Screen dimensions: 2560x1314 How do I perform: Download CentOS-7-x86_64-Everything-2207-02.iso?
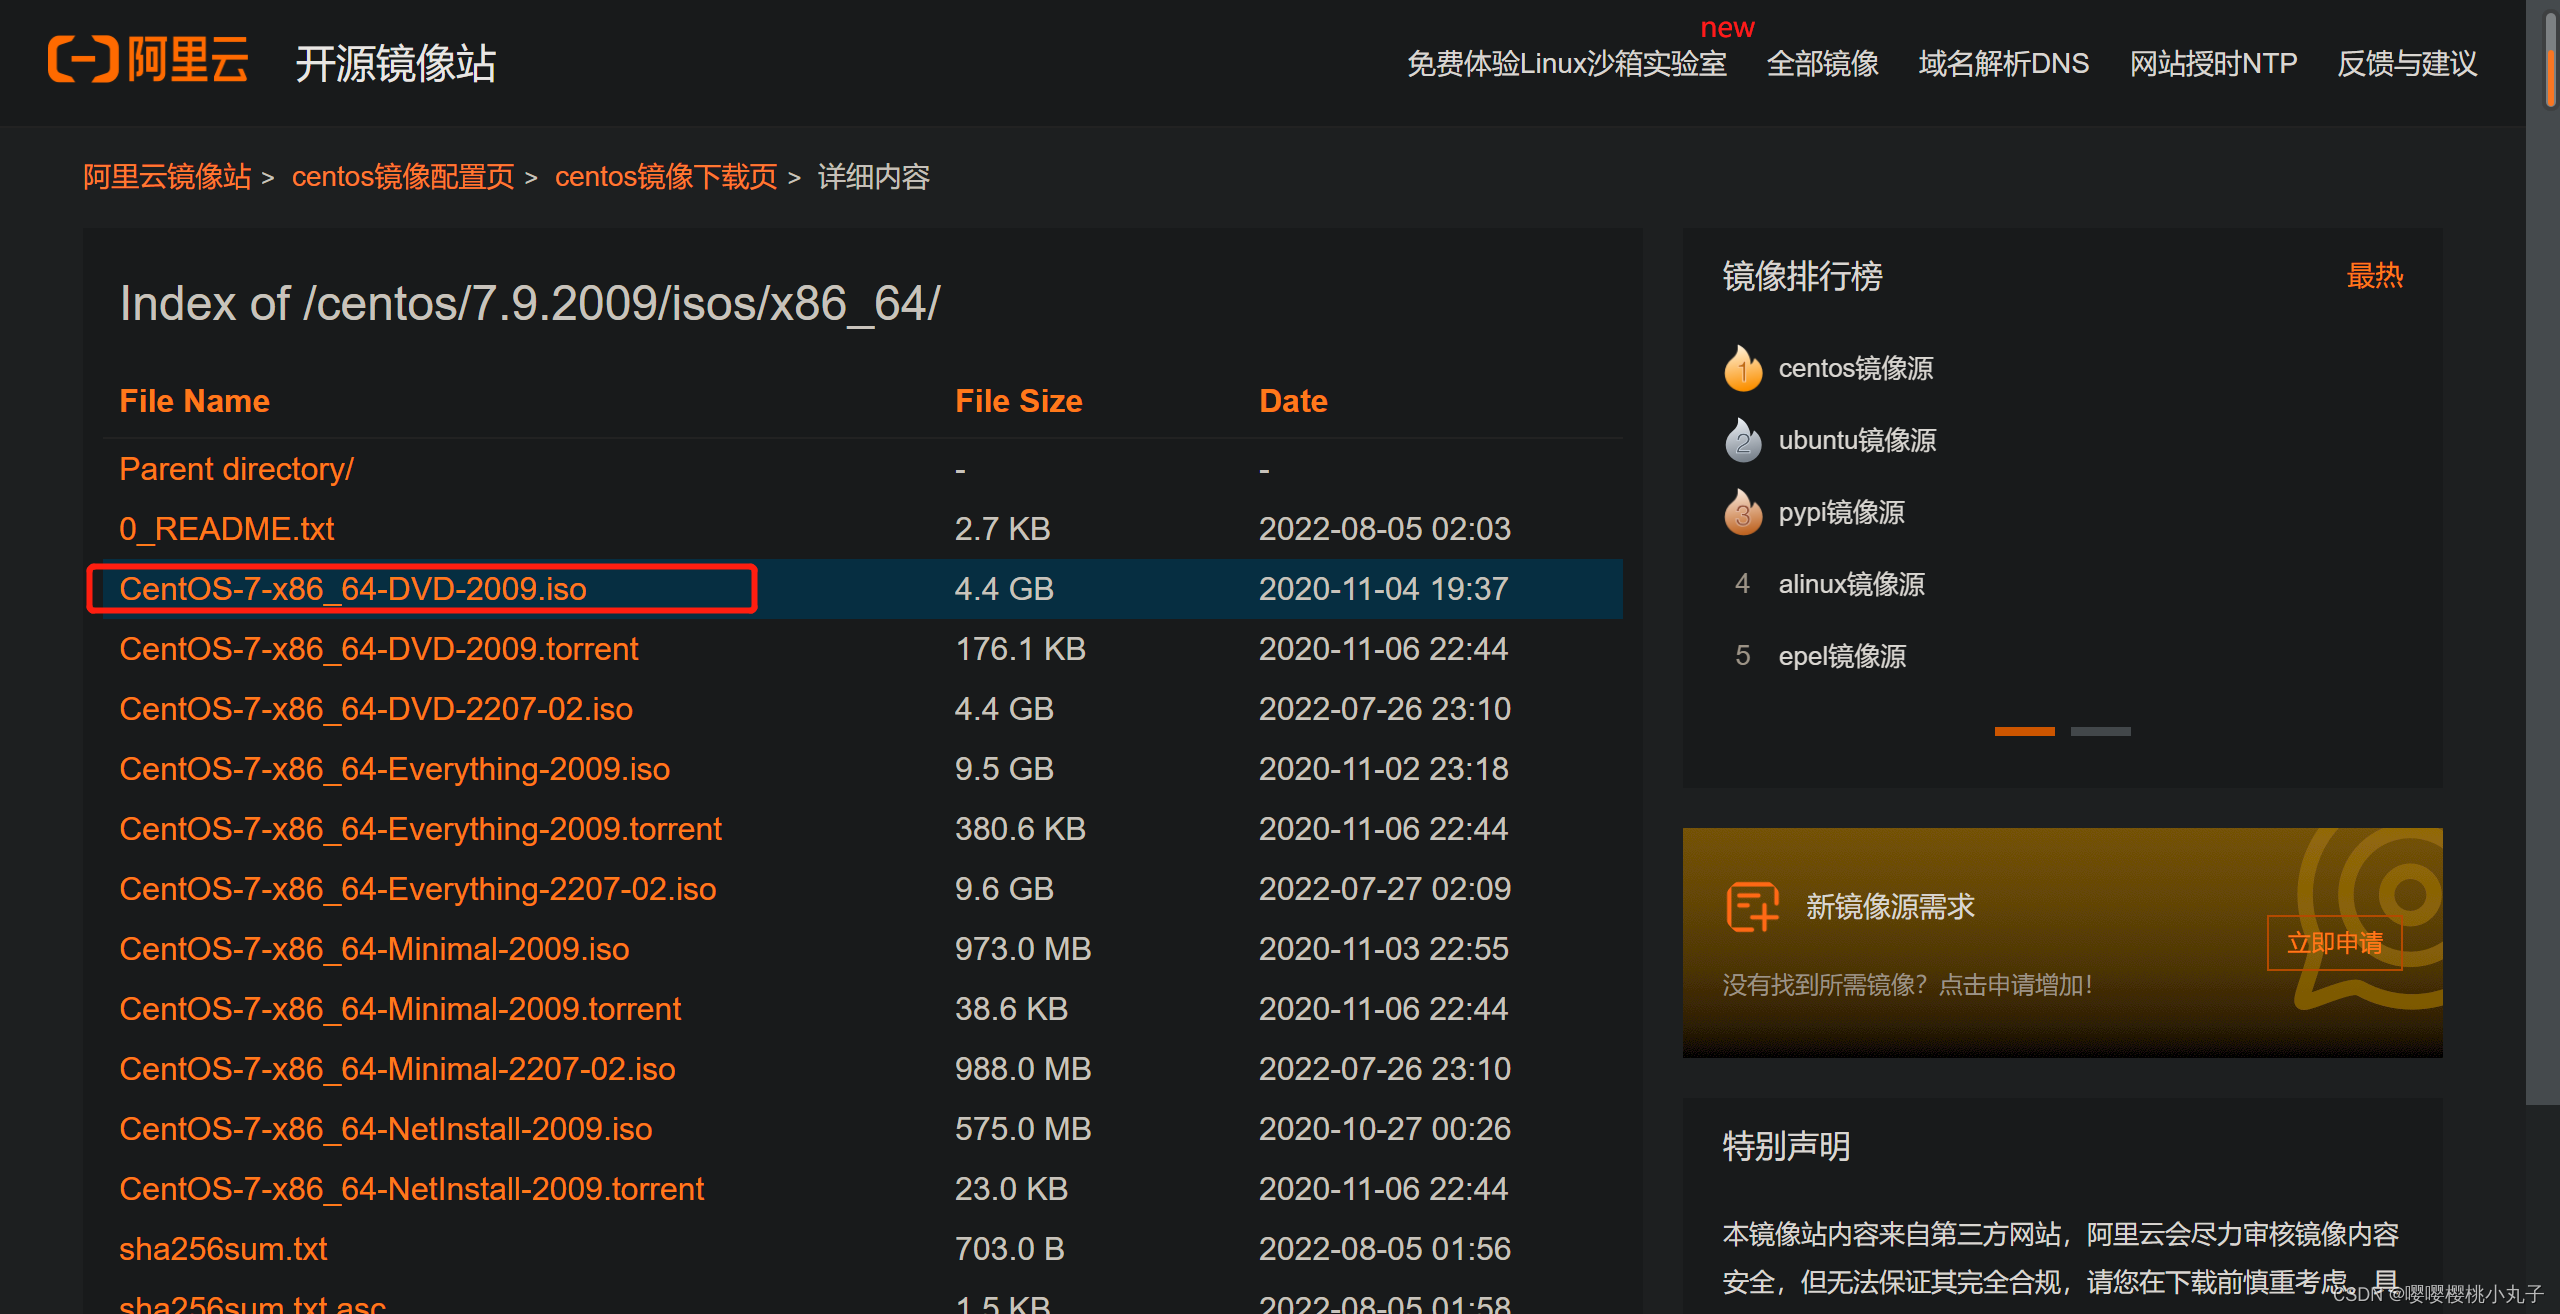click(418, 889)
